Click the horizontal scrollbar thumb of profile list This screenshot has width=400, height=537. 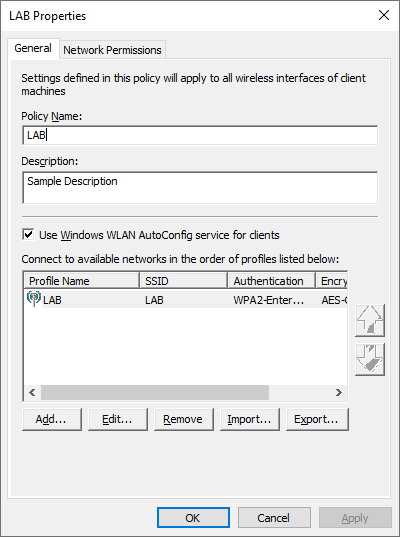tap(155, 392)
